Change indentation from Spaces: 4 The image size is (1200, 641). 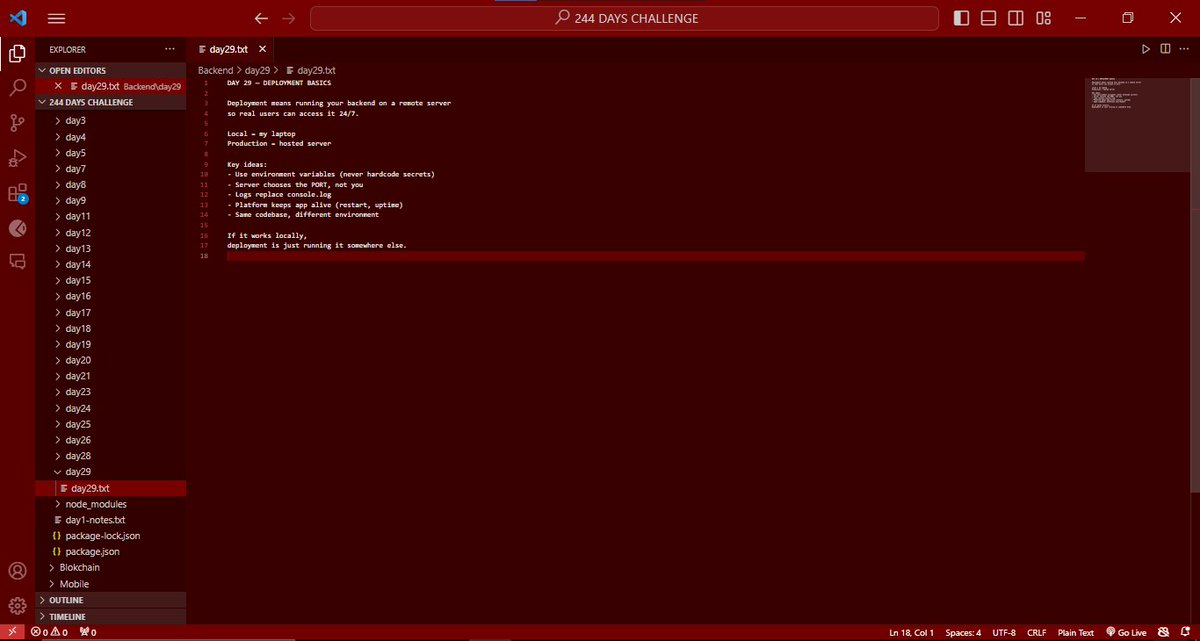[963, 632]
